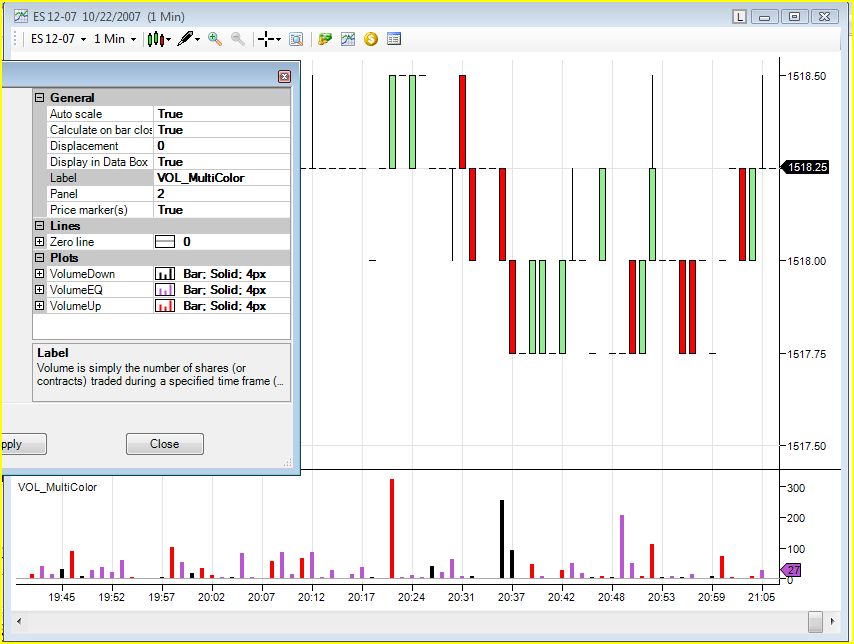Click the gold coin chart trader icon
Image resolution: width=854 pixels, height=644 pixels.
371,39
